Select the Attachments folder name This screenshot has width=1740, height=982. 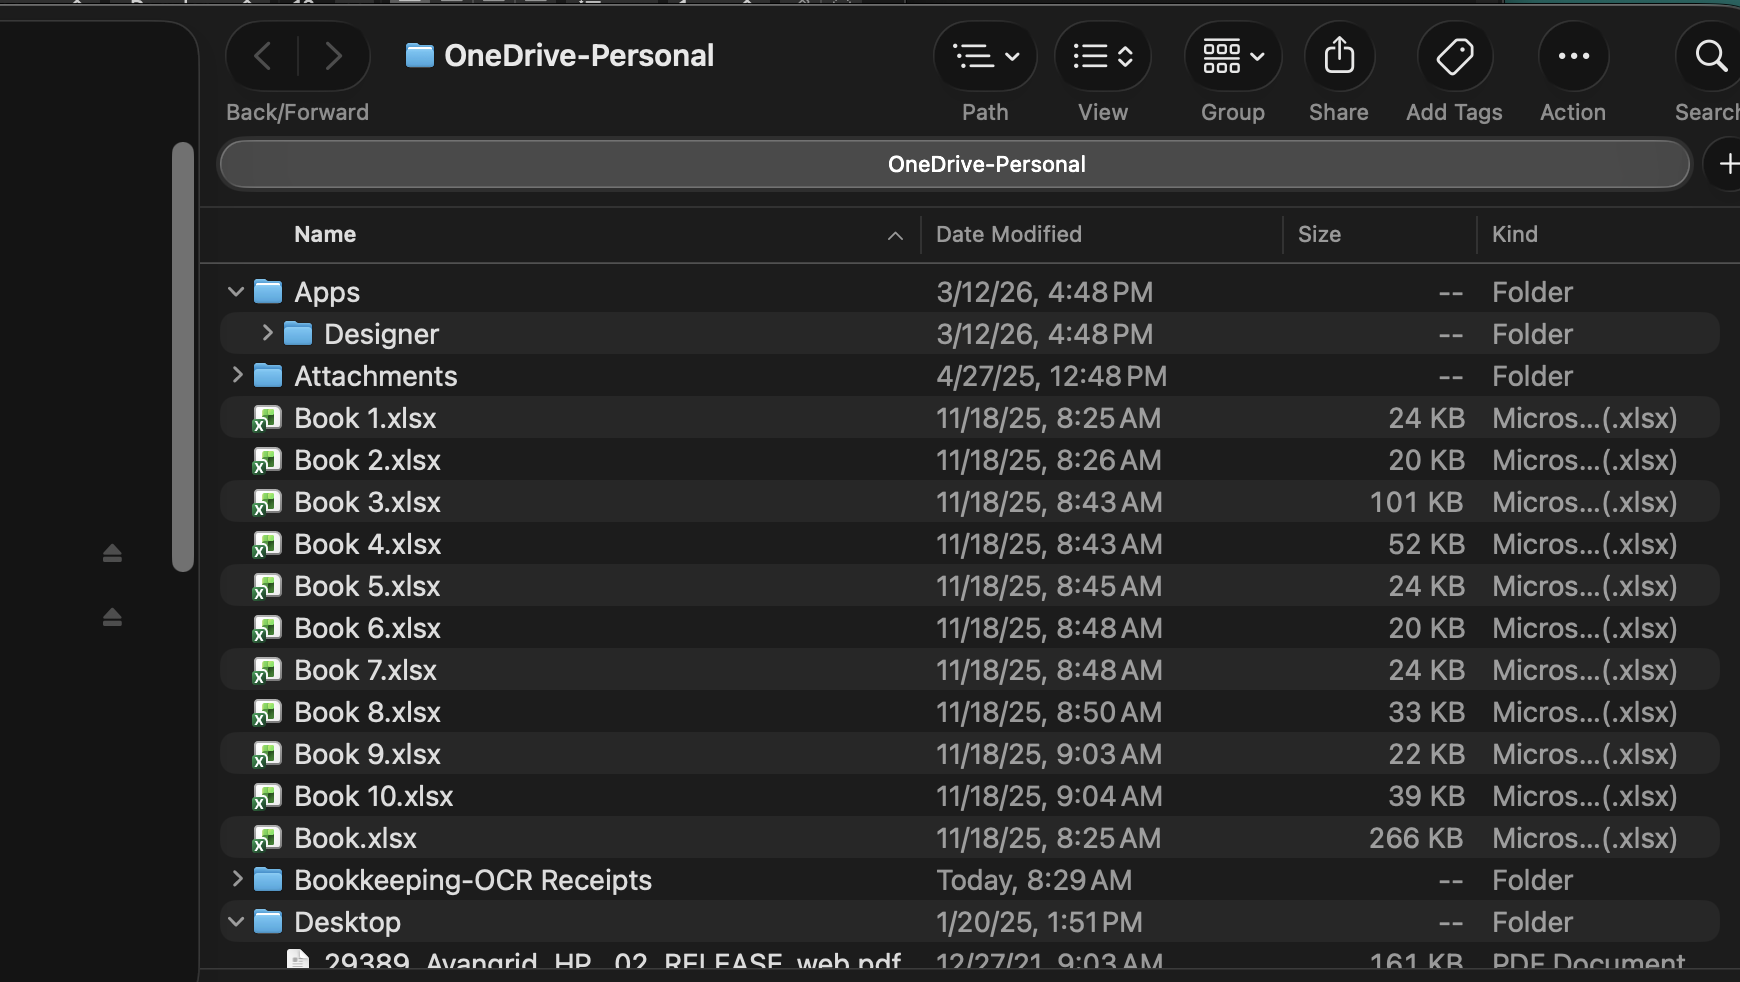coord(375,376)
